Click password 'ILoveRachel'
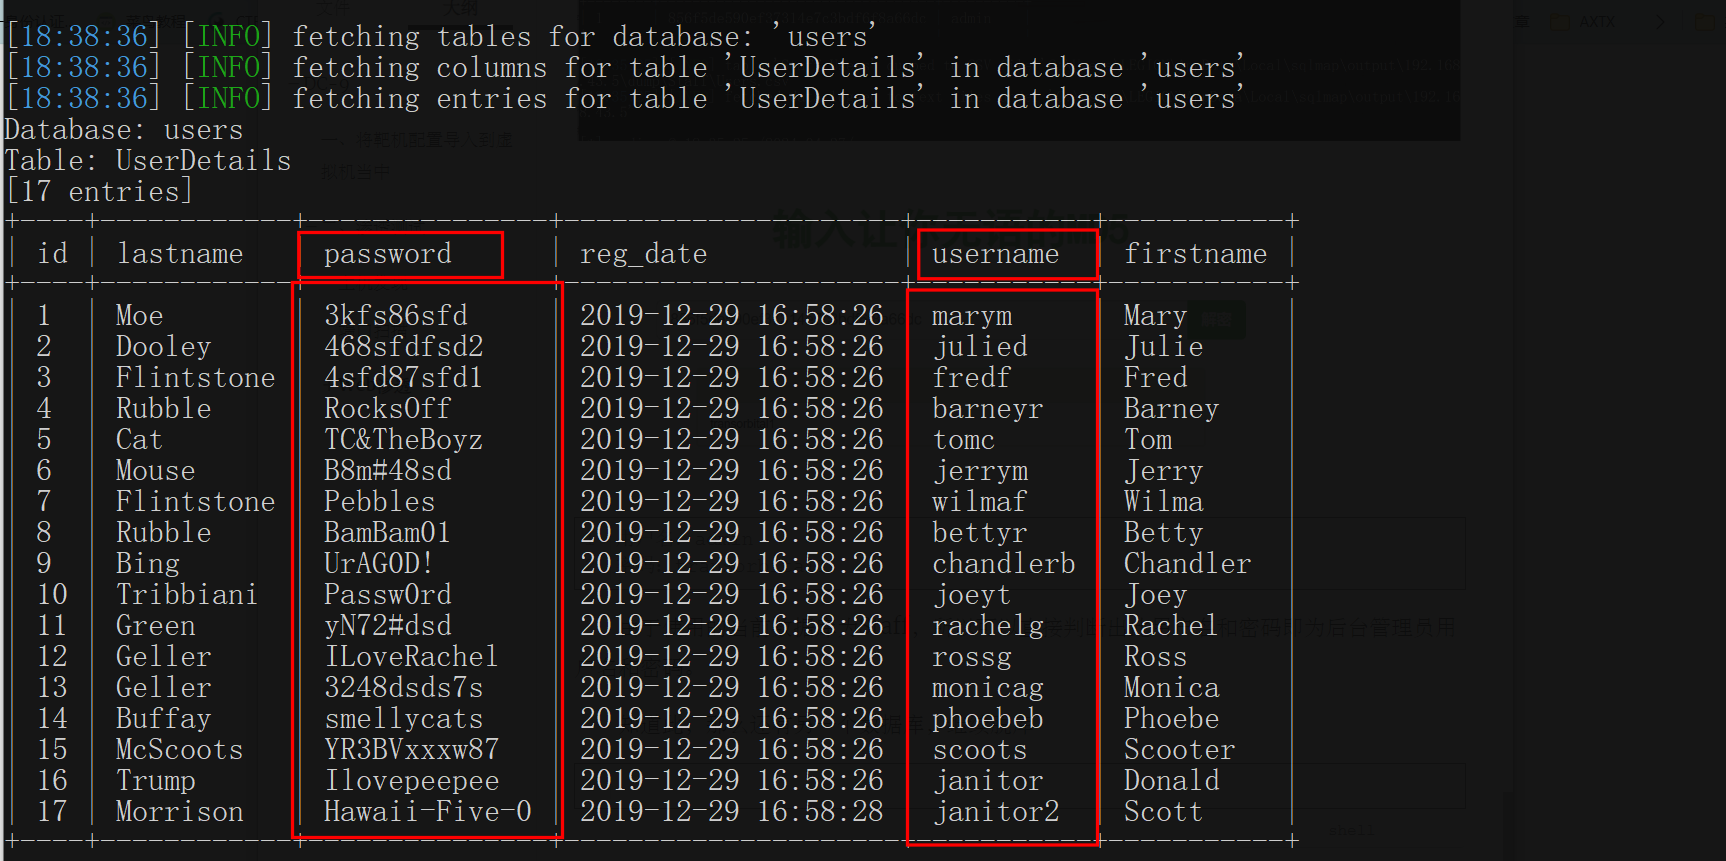This screenshot has height=861, width=1726. click(x=411, y=657)
